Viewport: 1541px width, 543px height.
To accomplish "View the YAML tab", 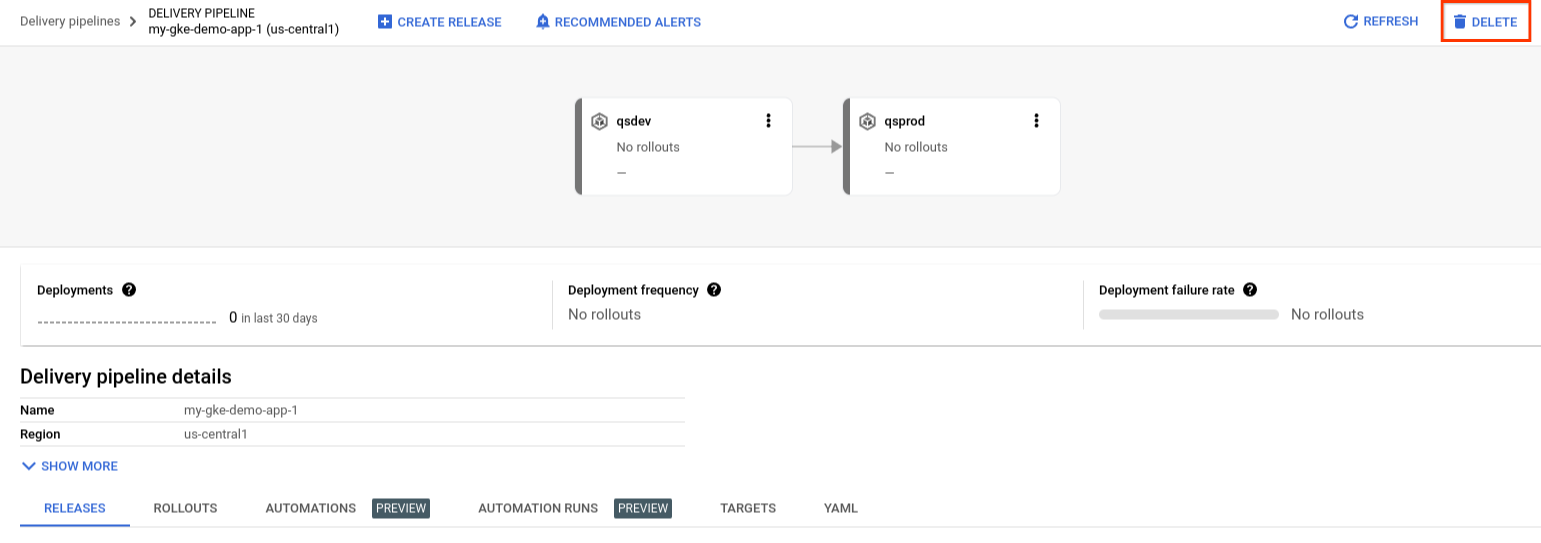I will 841,508.
